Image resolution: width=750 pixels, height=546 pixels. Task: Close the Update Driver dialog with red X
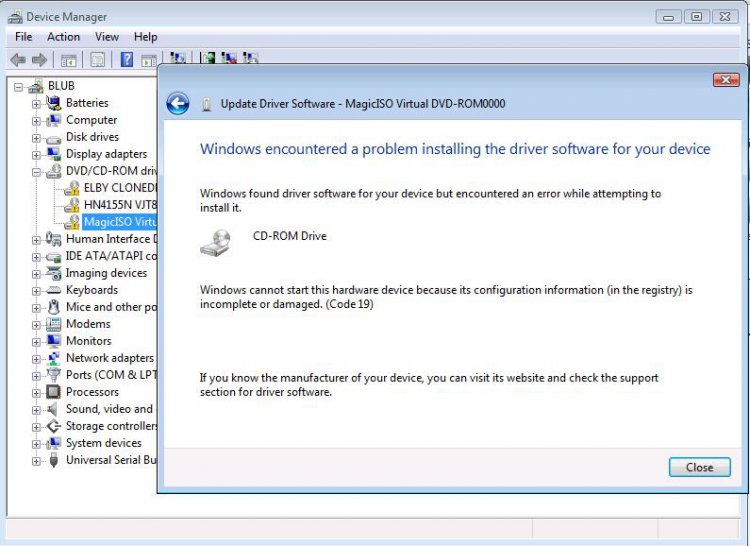pyautogui.click(x=726, y=80)
